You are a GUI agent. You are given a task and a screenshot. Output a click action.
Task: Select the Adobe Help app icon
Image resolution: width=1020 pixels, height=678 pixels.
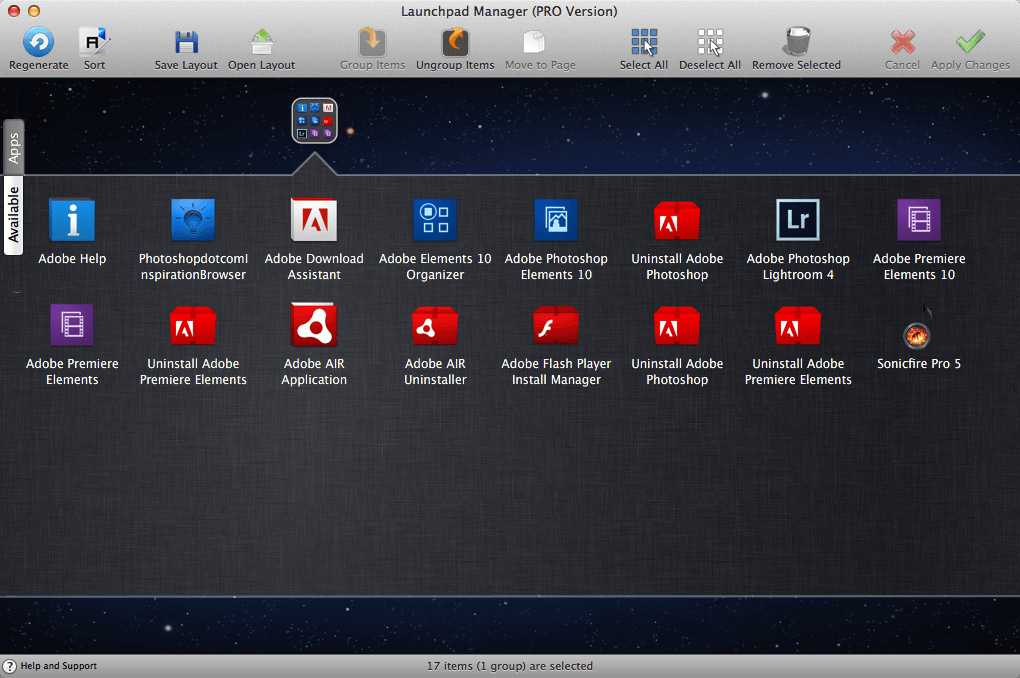point(72,221)
